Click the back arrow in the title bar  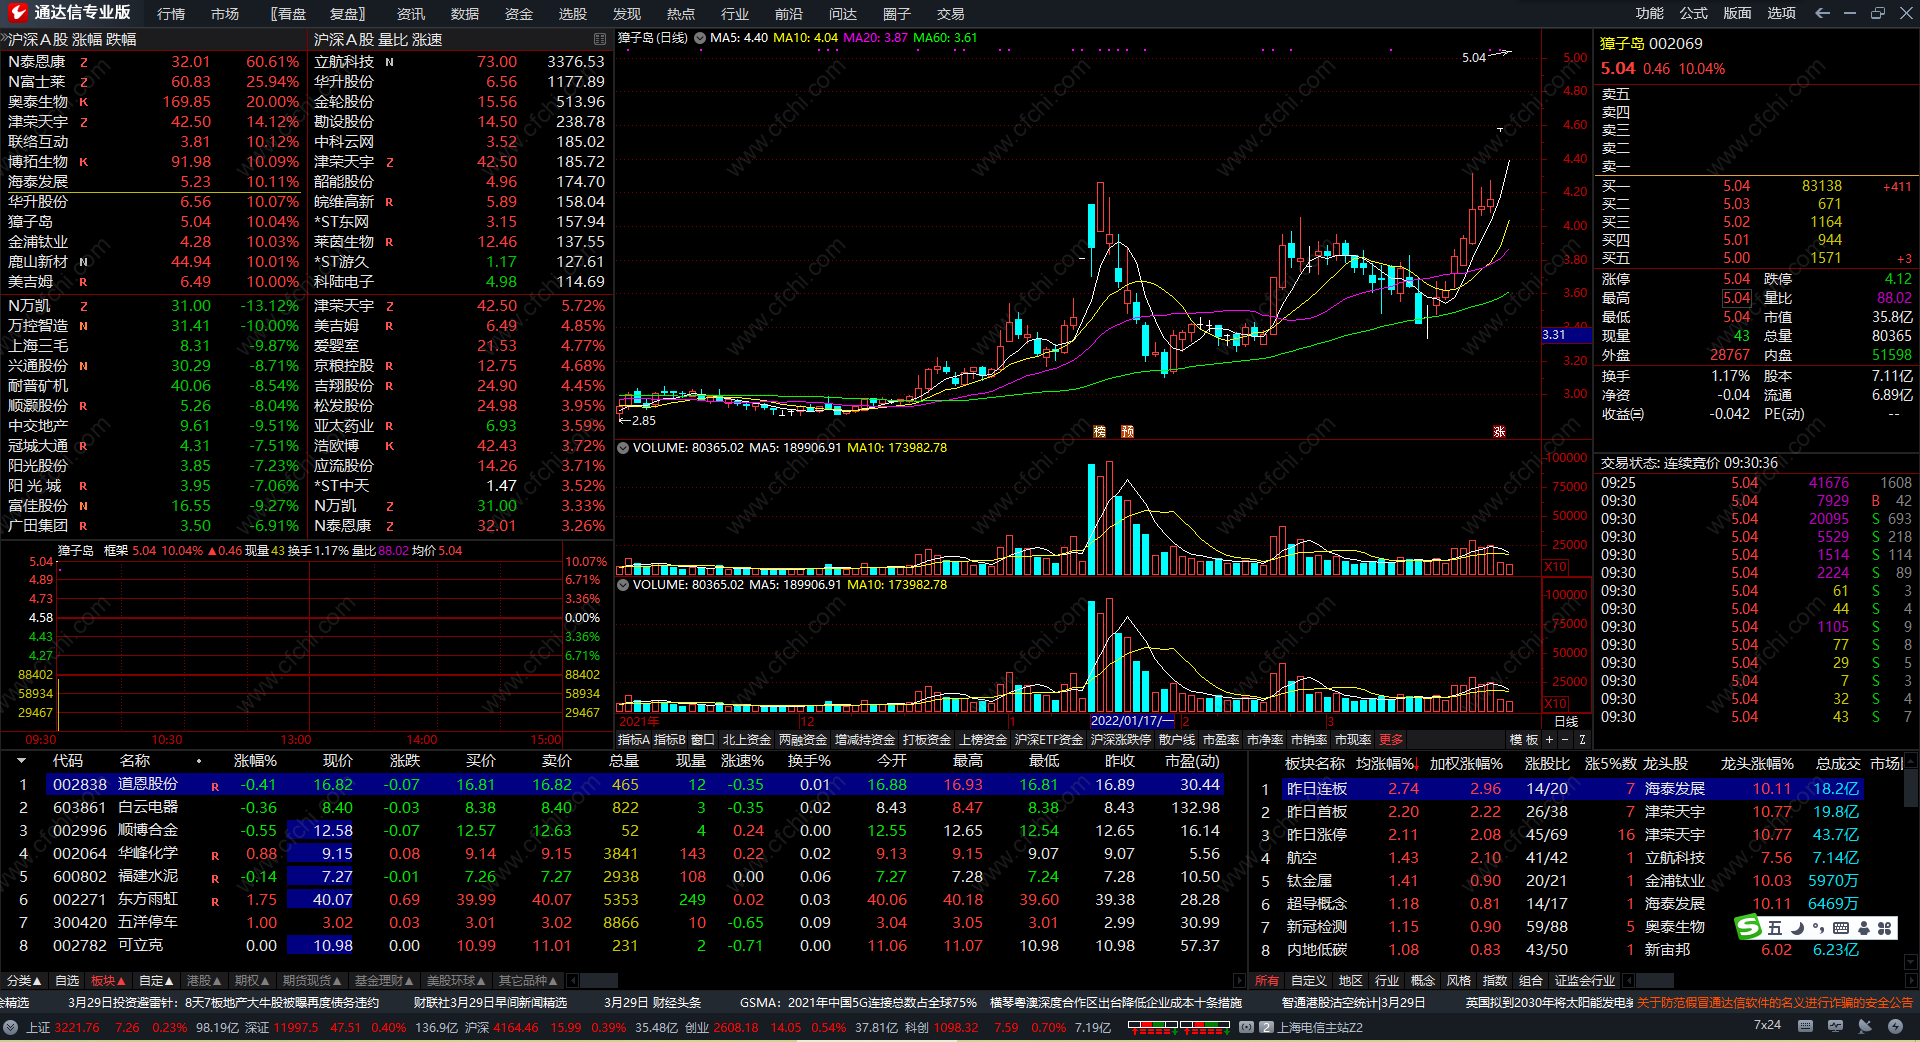click(x=1822, y=13)
